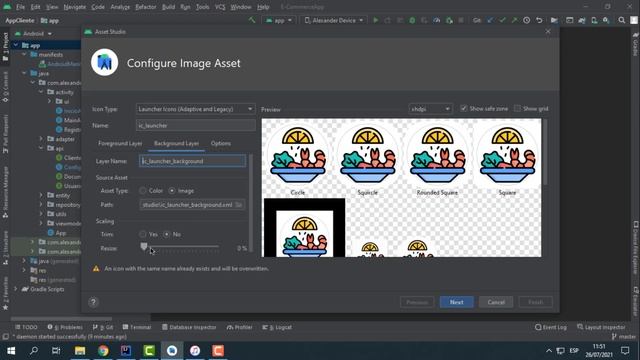Select Trim Yes radio button
This screenshot has height=360, width=640.
(142, 234)
